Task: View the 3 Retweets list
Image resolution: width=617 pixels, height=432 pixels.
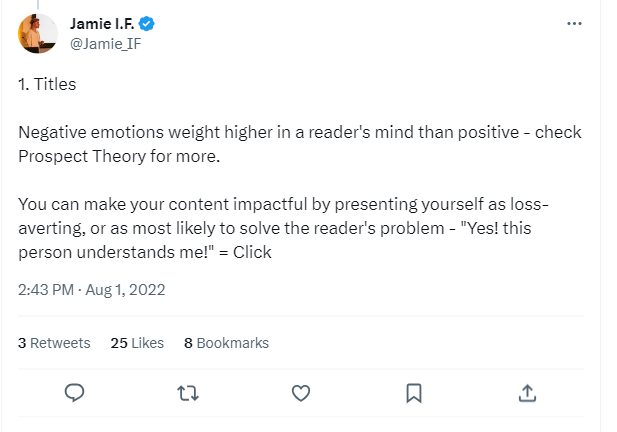Action: (x=54, y=342)
